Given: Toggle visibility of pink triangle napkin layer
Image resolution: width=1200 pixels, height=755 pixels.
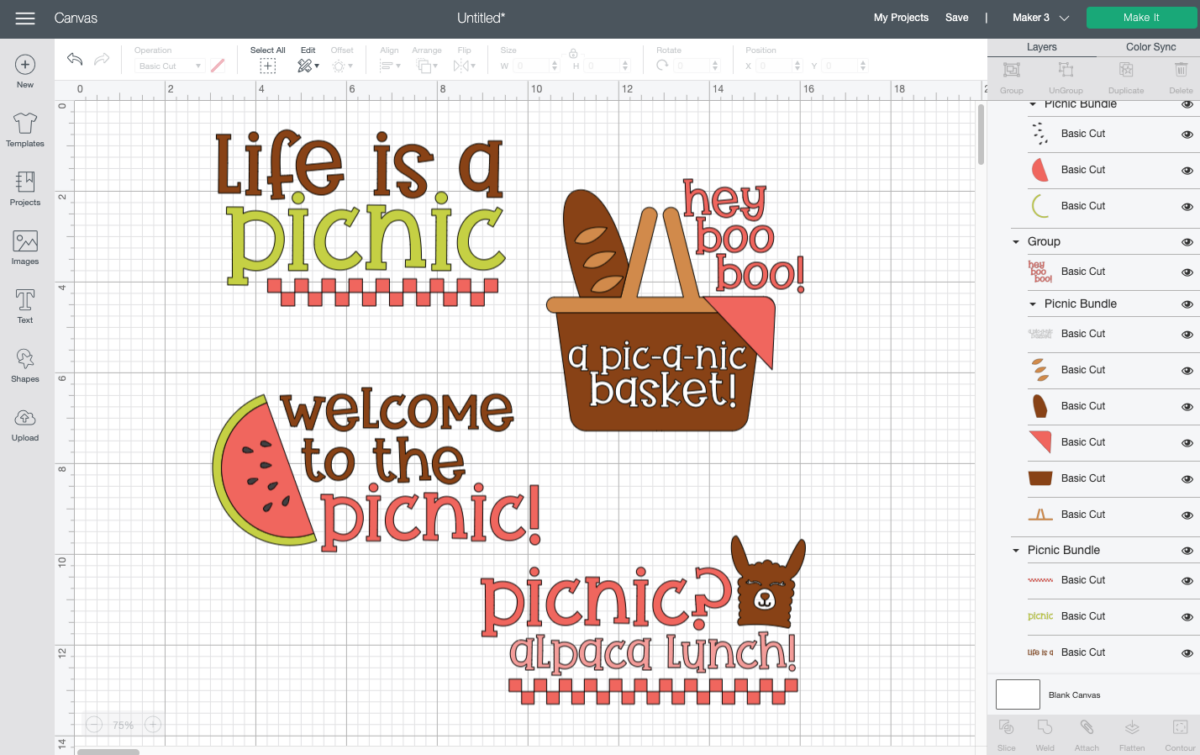Looking at the screenshot, I should 1187,442.
